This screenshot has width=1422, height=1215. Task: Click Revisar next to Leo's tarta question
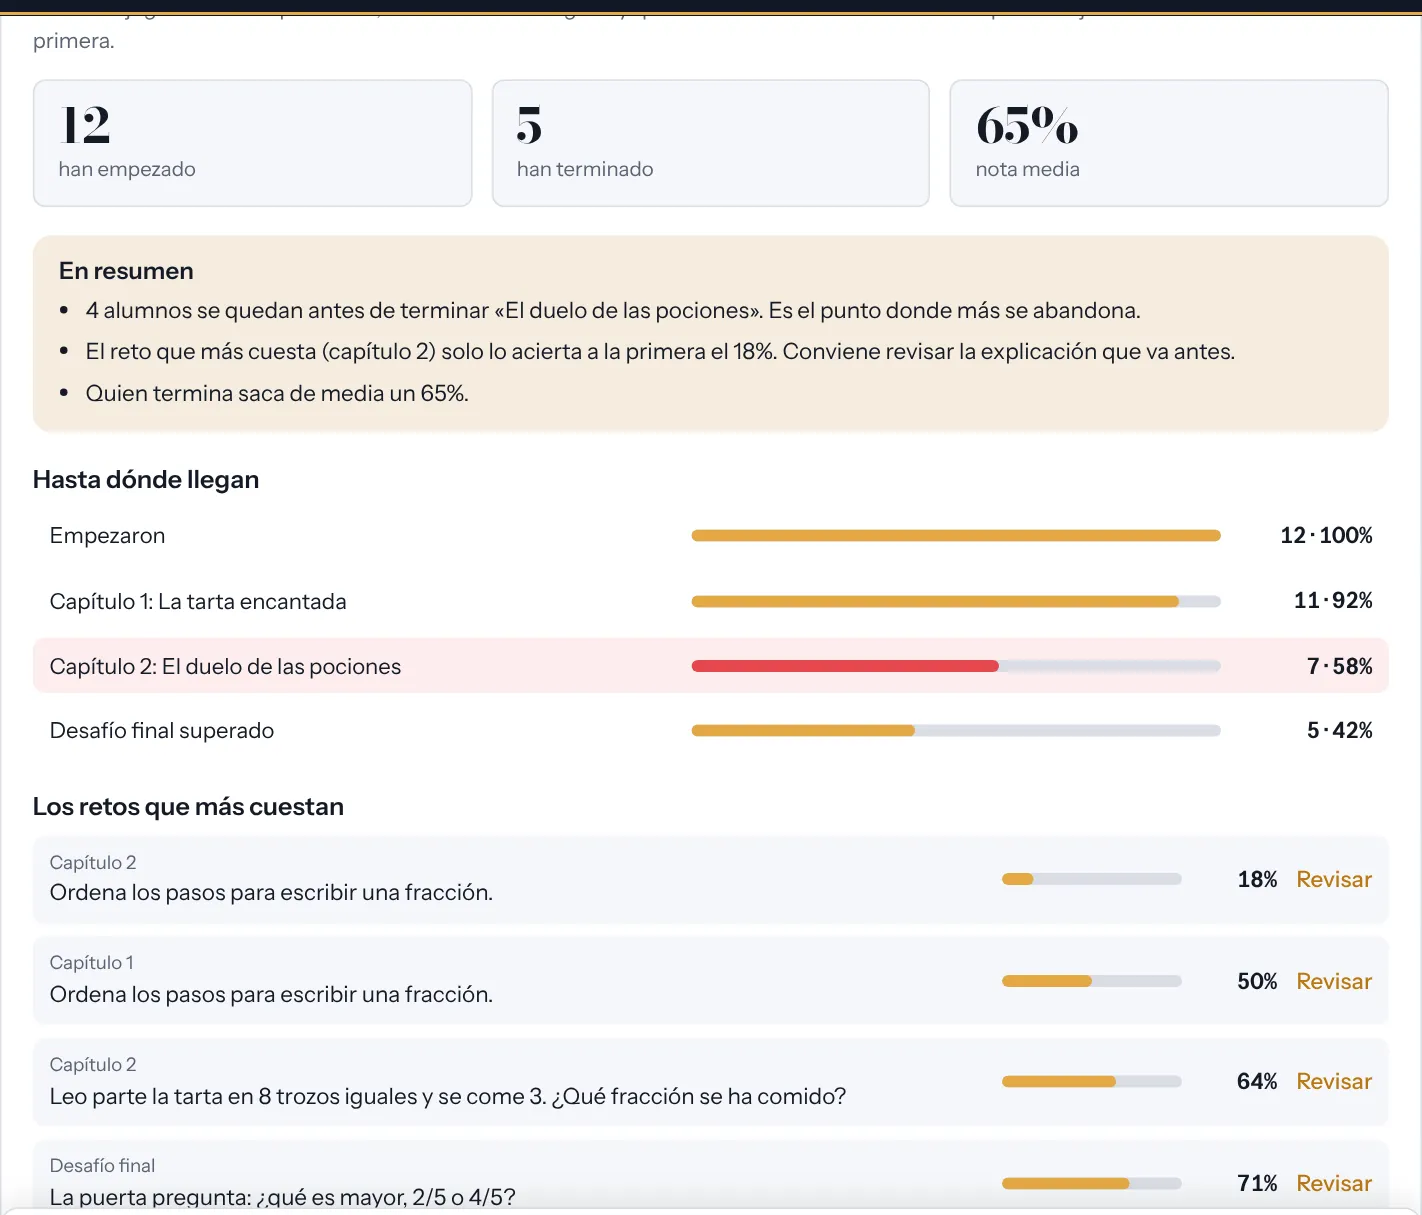[x=1334, y=1081]
